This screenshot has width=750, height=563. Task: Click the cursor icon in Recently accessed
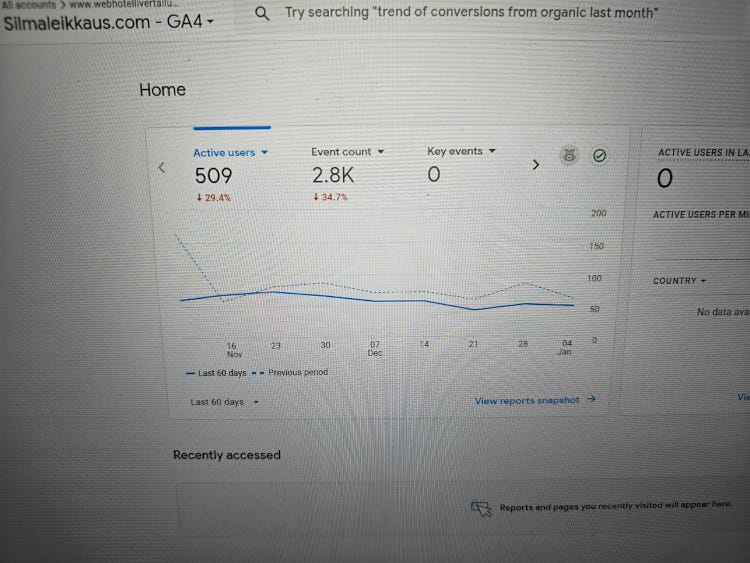482,508
